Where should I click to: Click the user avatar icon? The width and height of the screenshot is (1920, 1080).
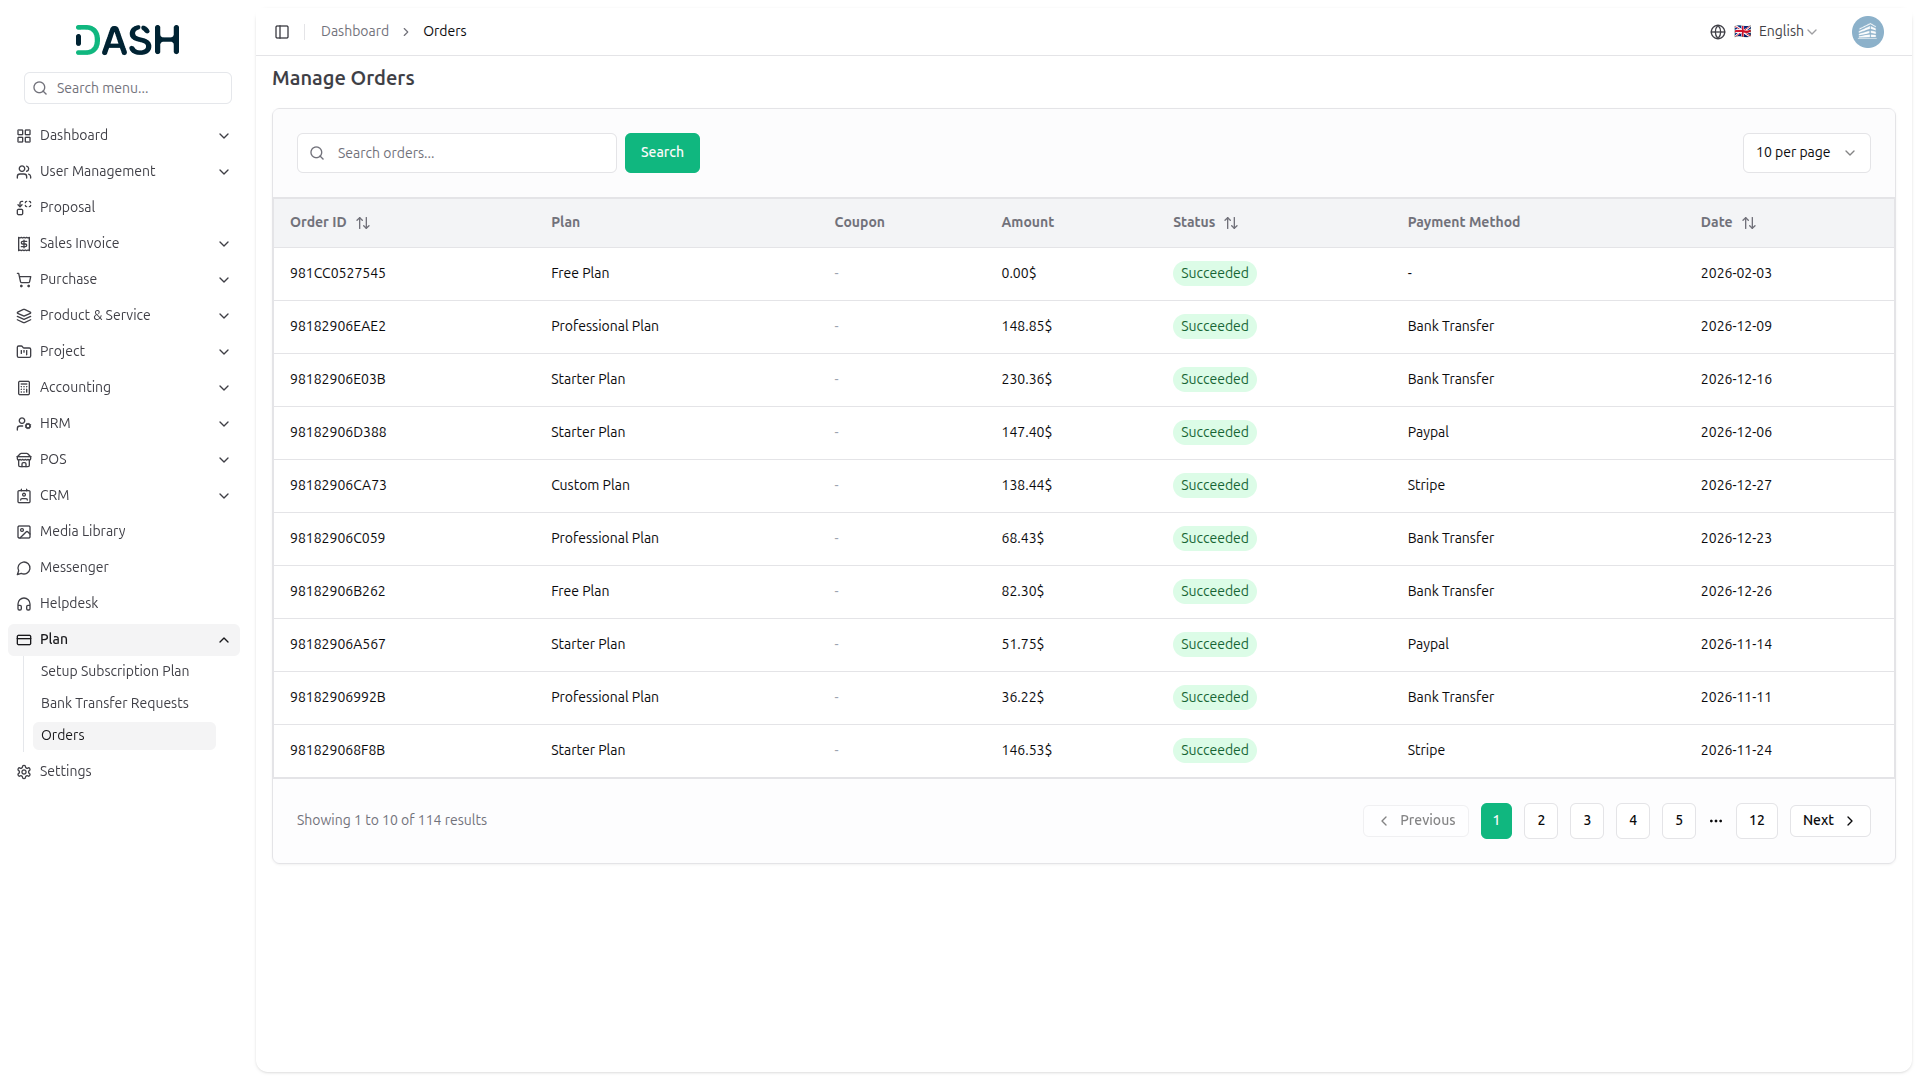pos(1867,32)
